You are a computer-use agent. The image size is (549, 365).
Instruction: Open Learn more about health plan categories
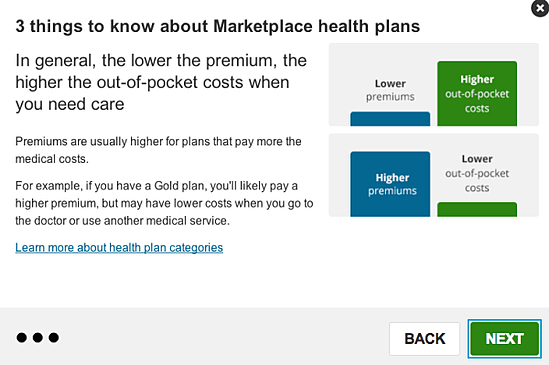(119, 248)
